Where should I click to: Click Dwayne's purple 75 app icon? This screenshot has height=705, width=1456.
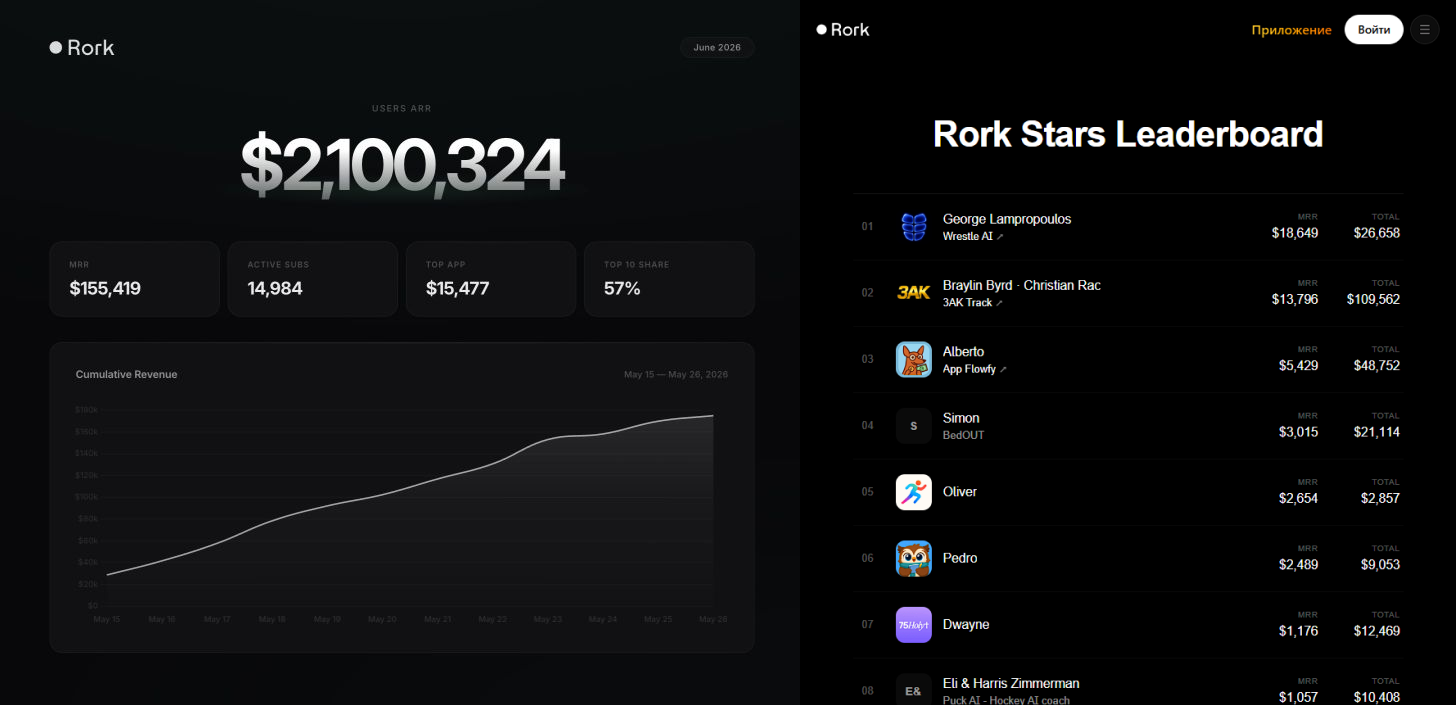click(914, 625)
